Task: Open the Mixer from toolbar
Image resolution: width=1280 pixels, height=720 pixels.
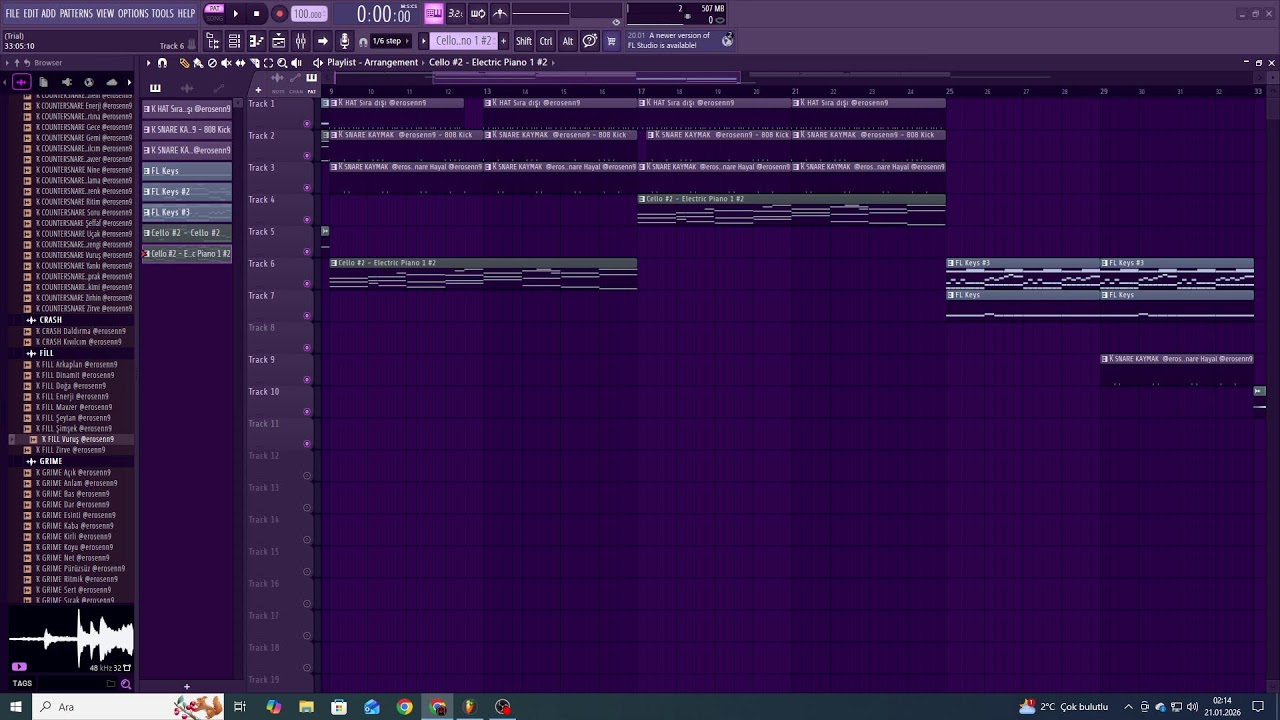Action: 300,41
